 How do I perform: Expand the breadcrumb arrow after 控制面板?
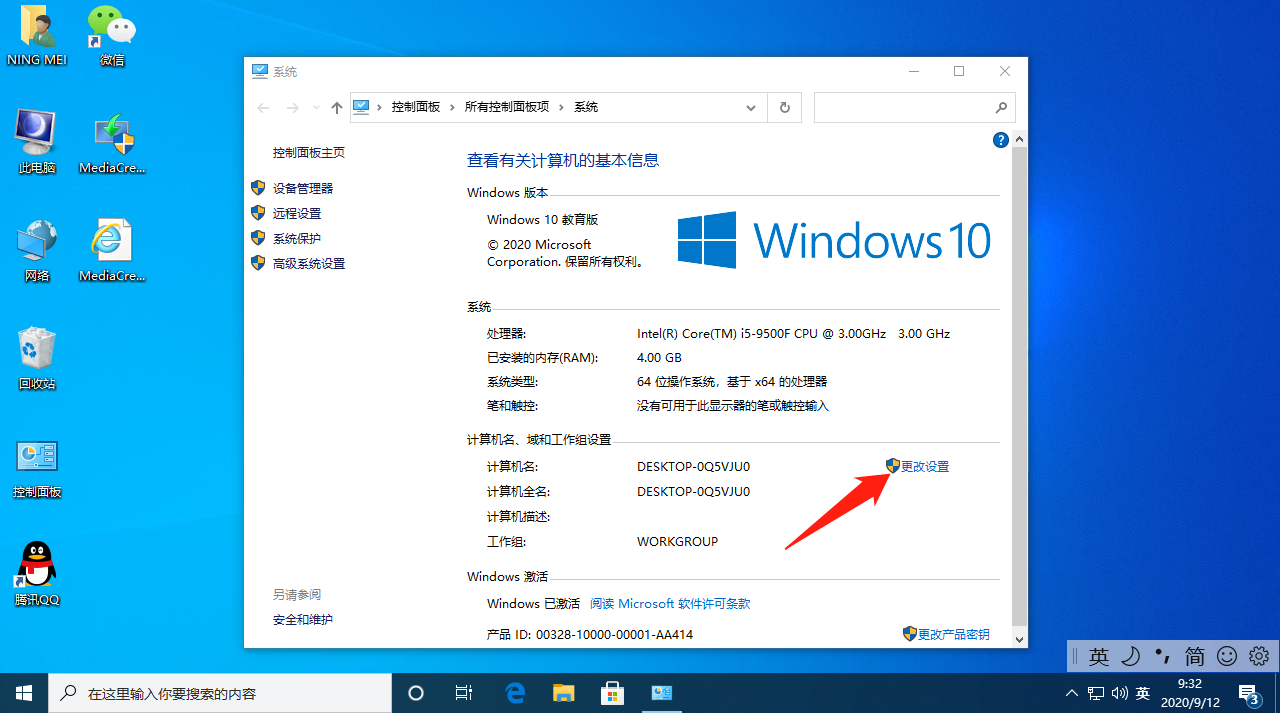click(x=454, y=107)
